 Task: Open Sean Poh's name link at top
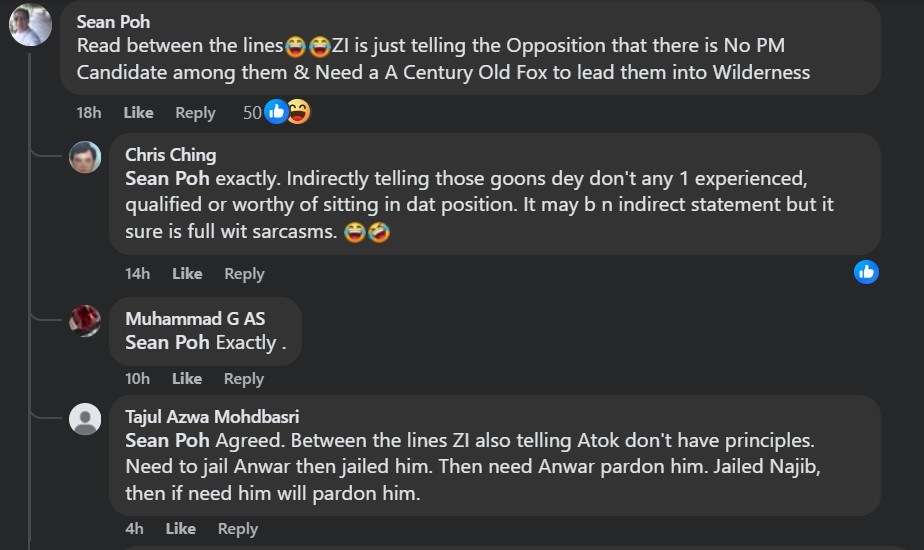tap(113, 21)
